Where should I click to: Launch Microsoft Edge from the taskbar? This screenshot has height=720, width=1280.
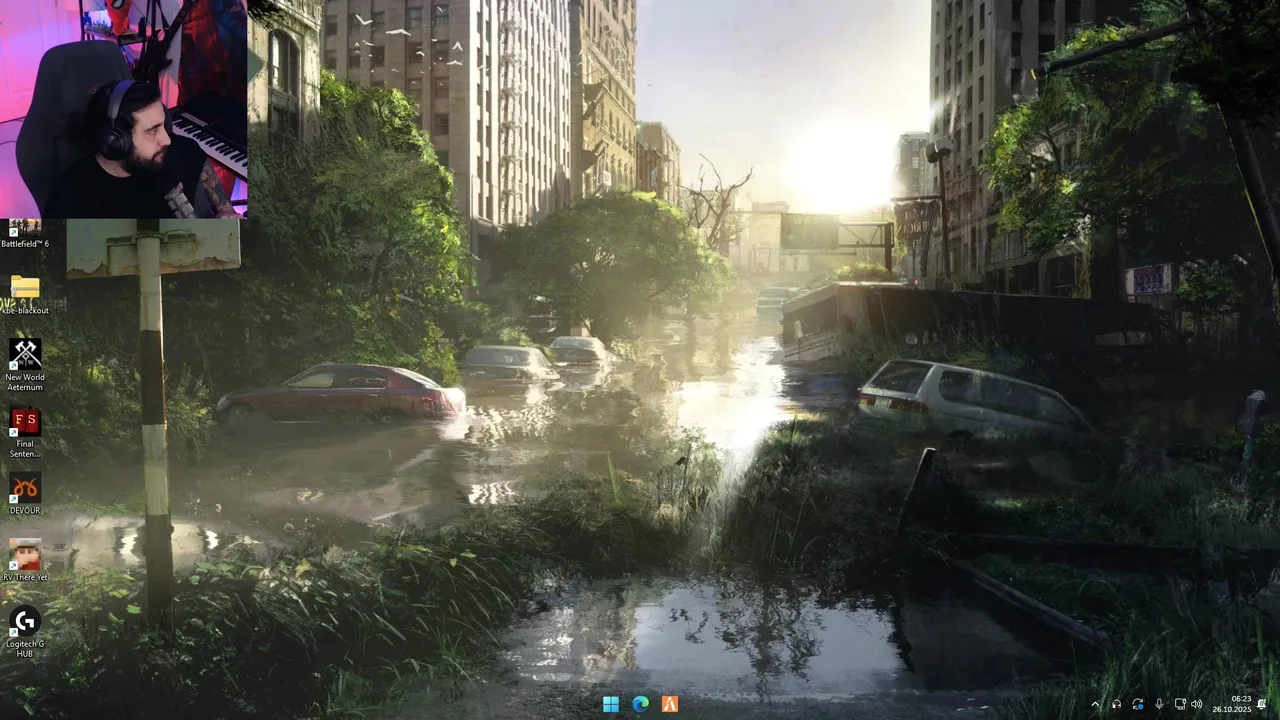pos(641,704)
